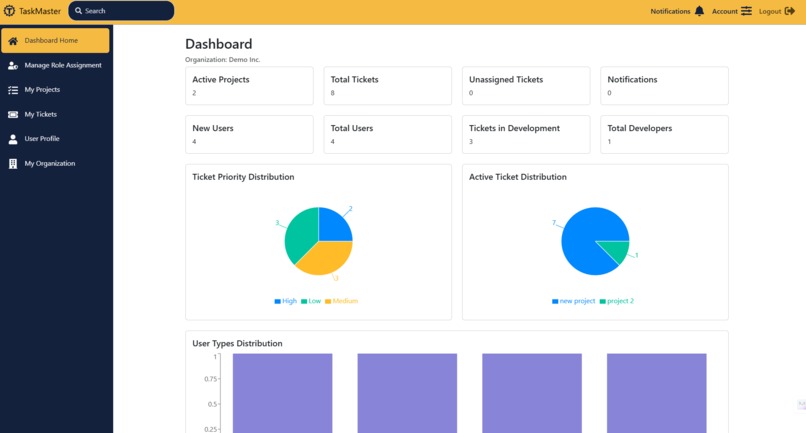806x433 pixels.
Task: Click the My Organization building icon
Action: point(13,164)
